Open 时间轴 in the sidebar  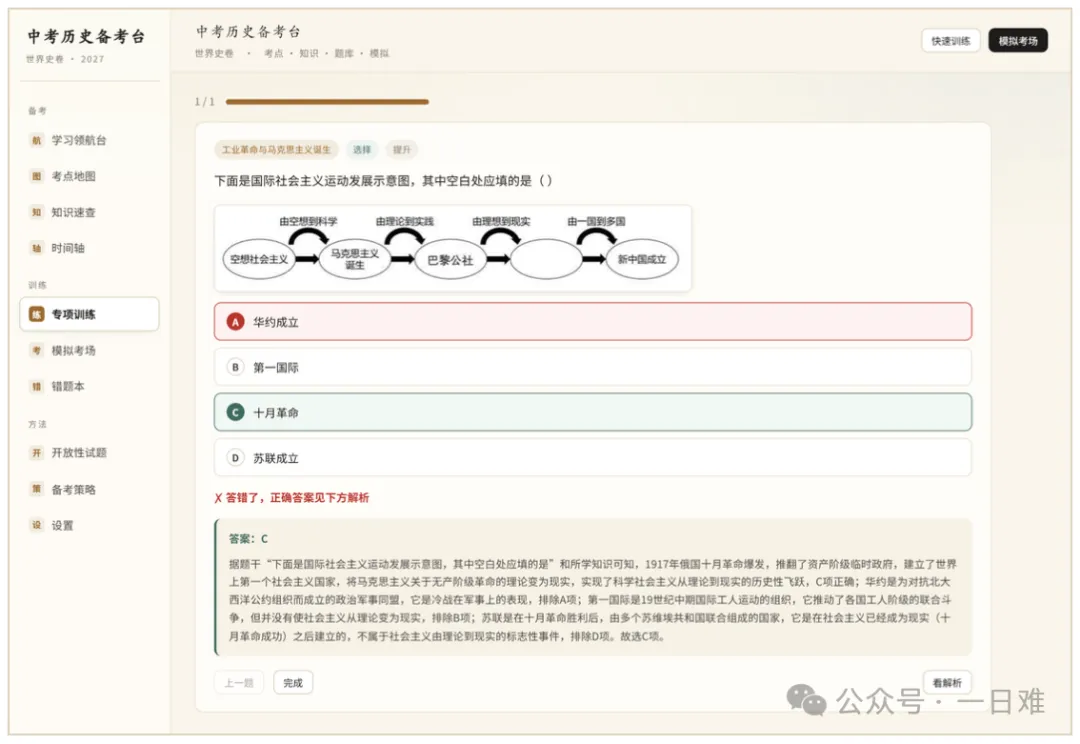(90, 248)
